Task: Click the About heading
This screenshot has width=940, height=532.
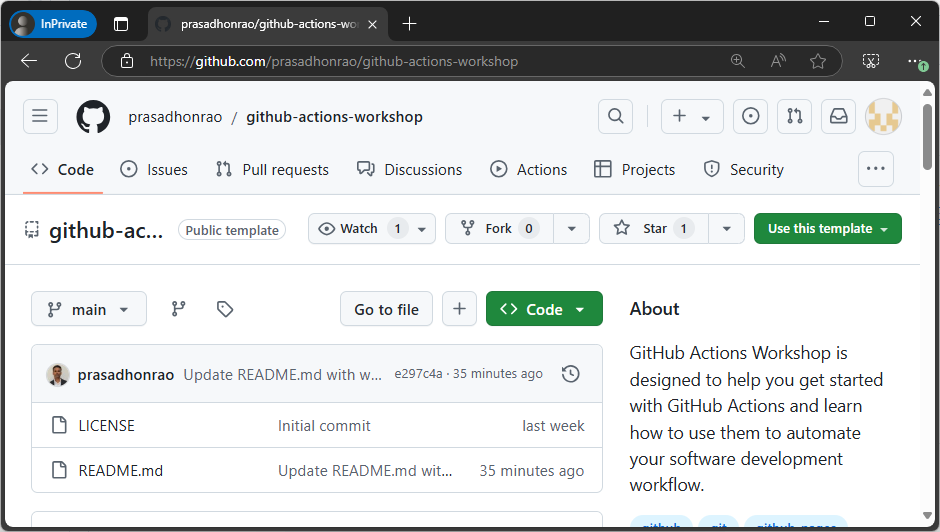Action: click(x=654, y=309)
